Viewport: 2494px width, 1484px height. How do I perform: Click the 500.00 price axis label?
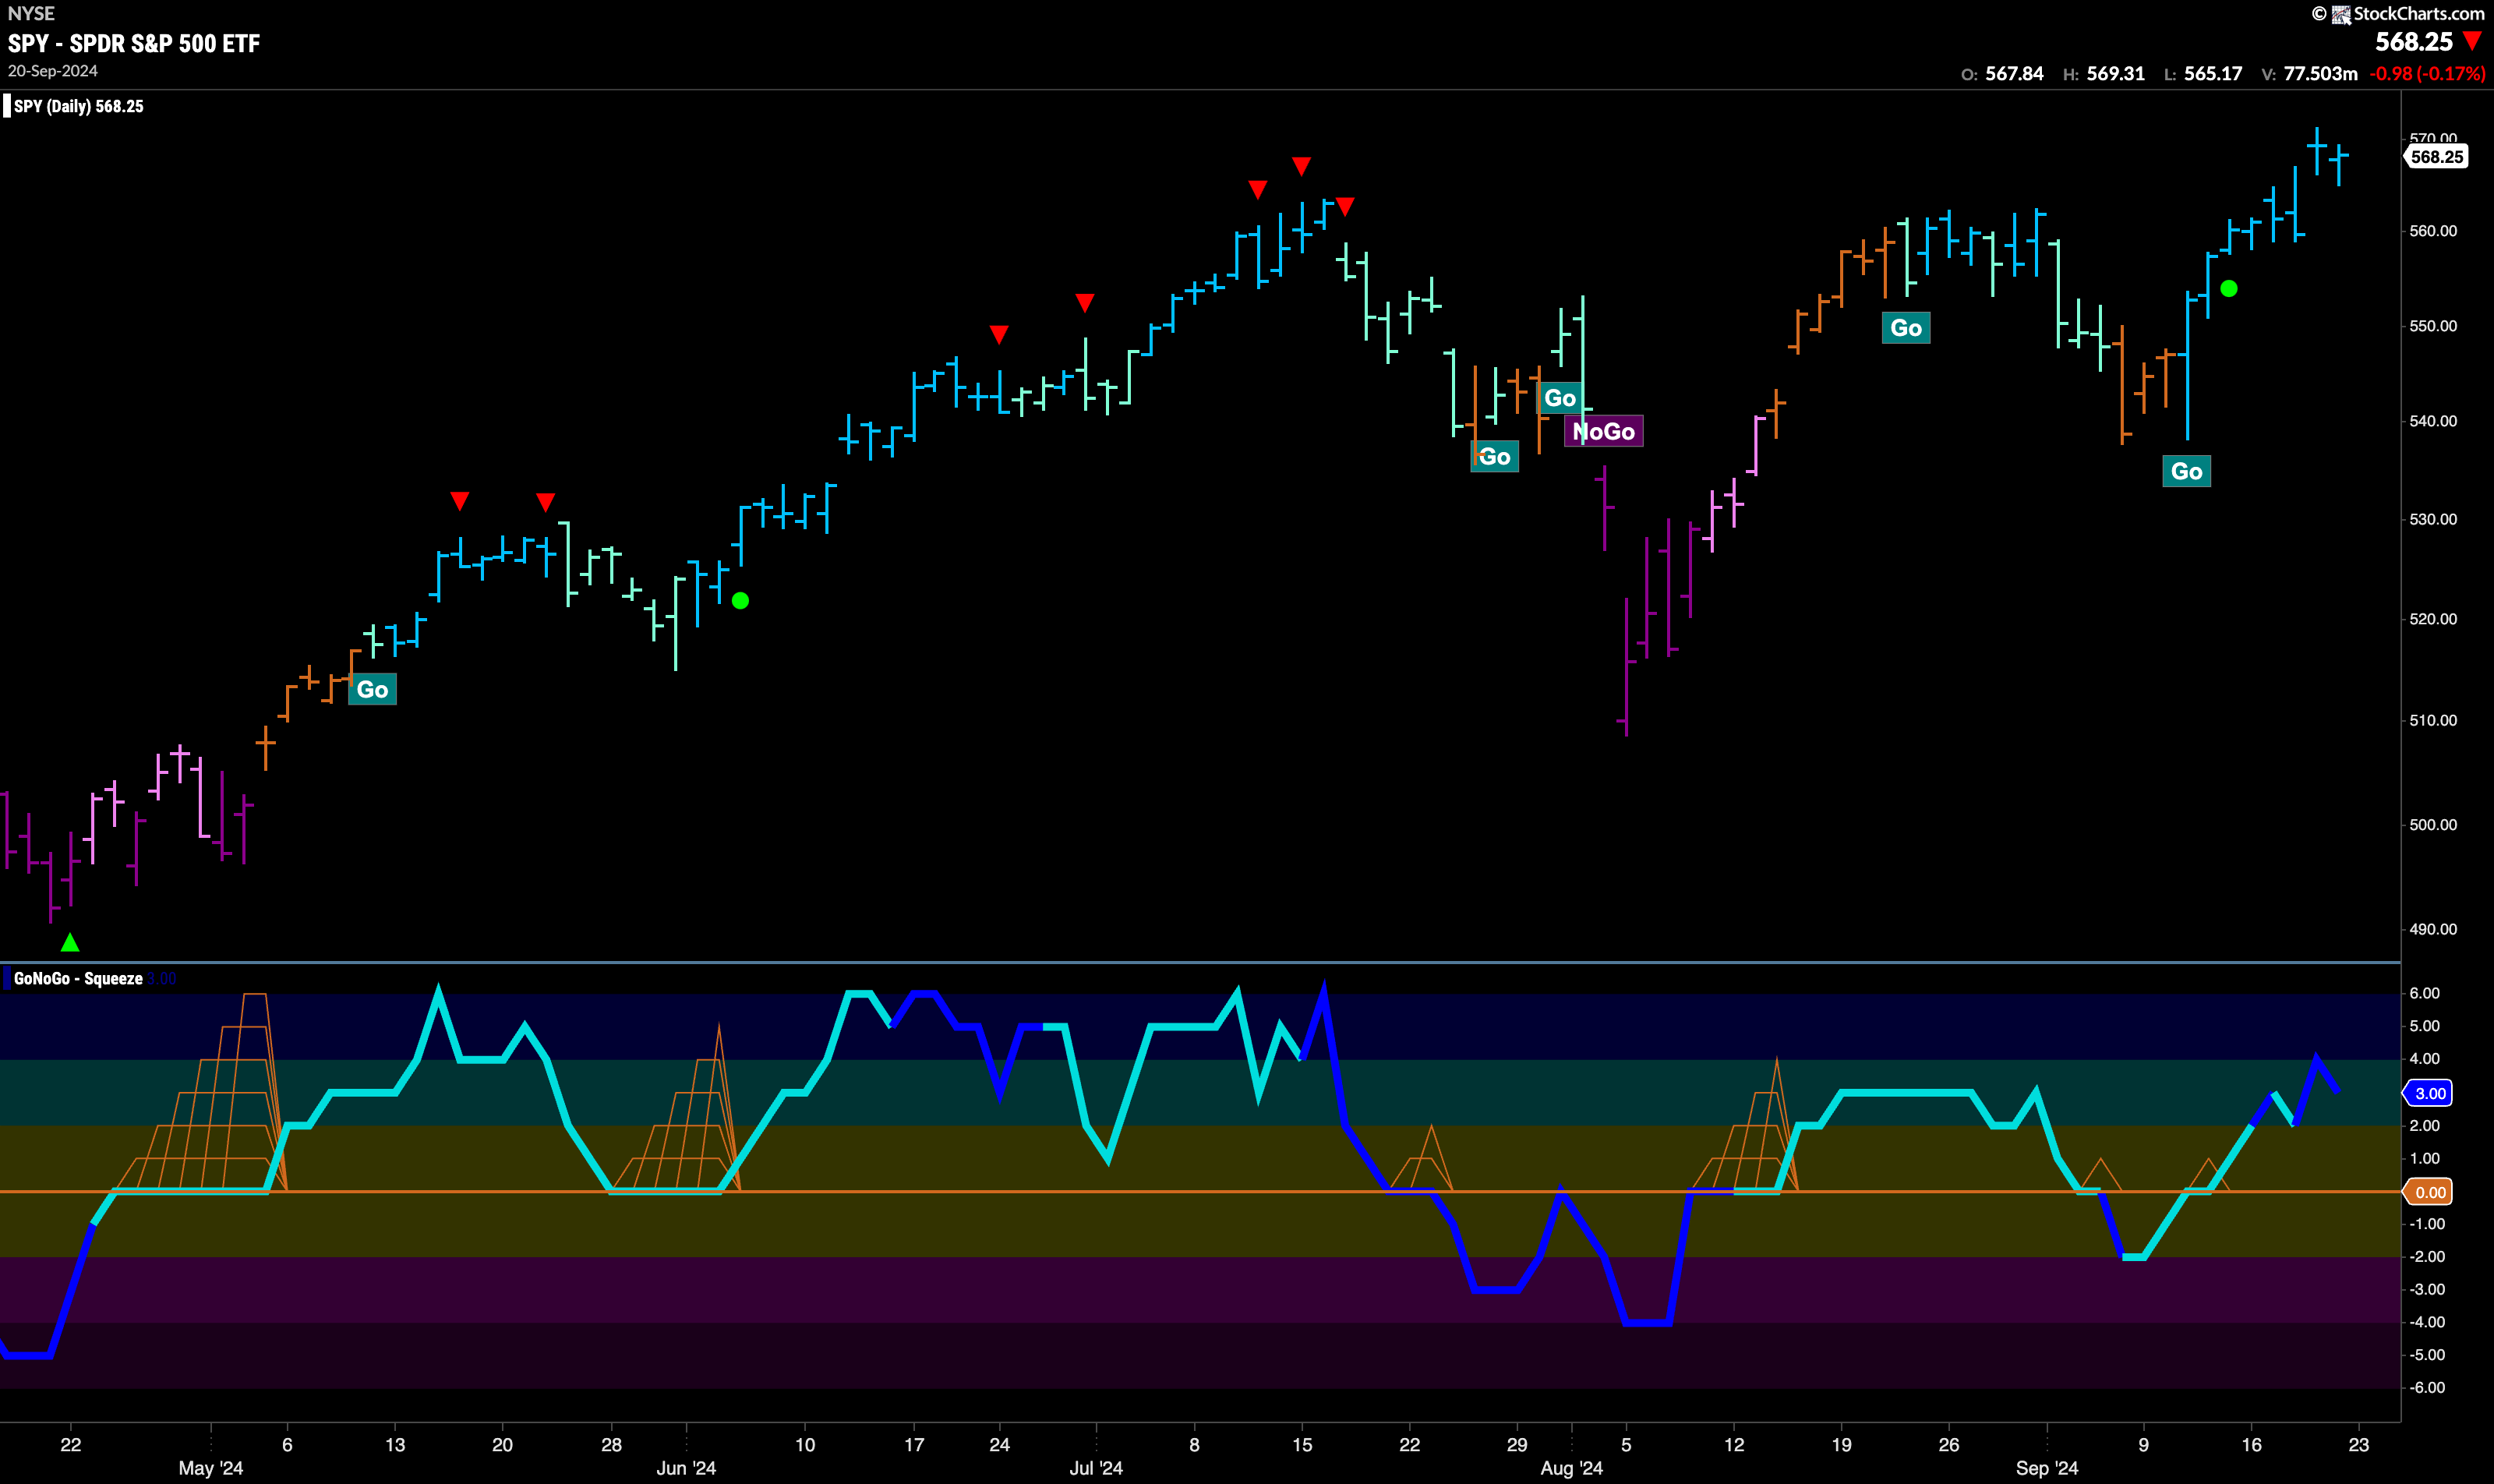click(x=2433, y=825)
